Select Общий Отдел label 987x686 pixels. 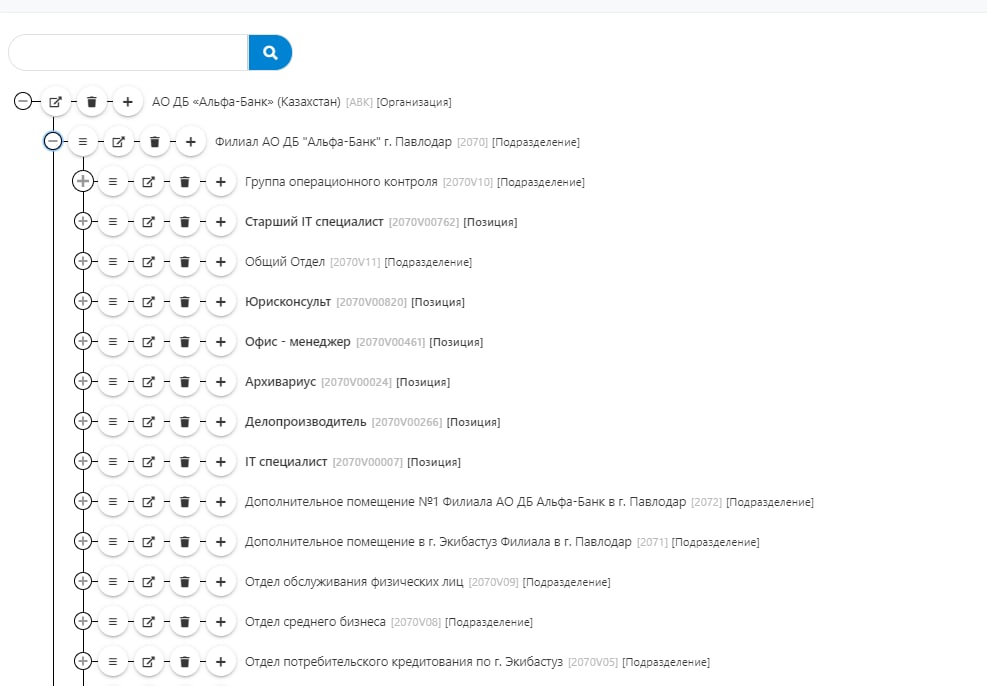285,262
